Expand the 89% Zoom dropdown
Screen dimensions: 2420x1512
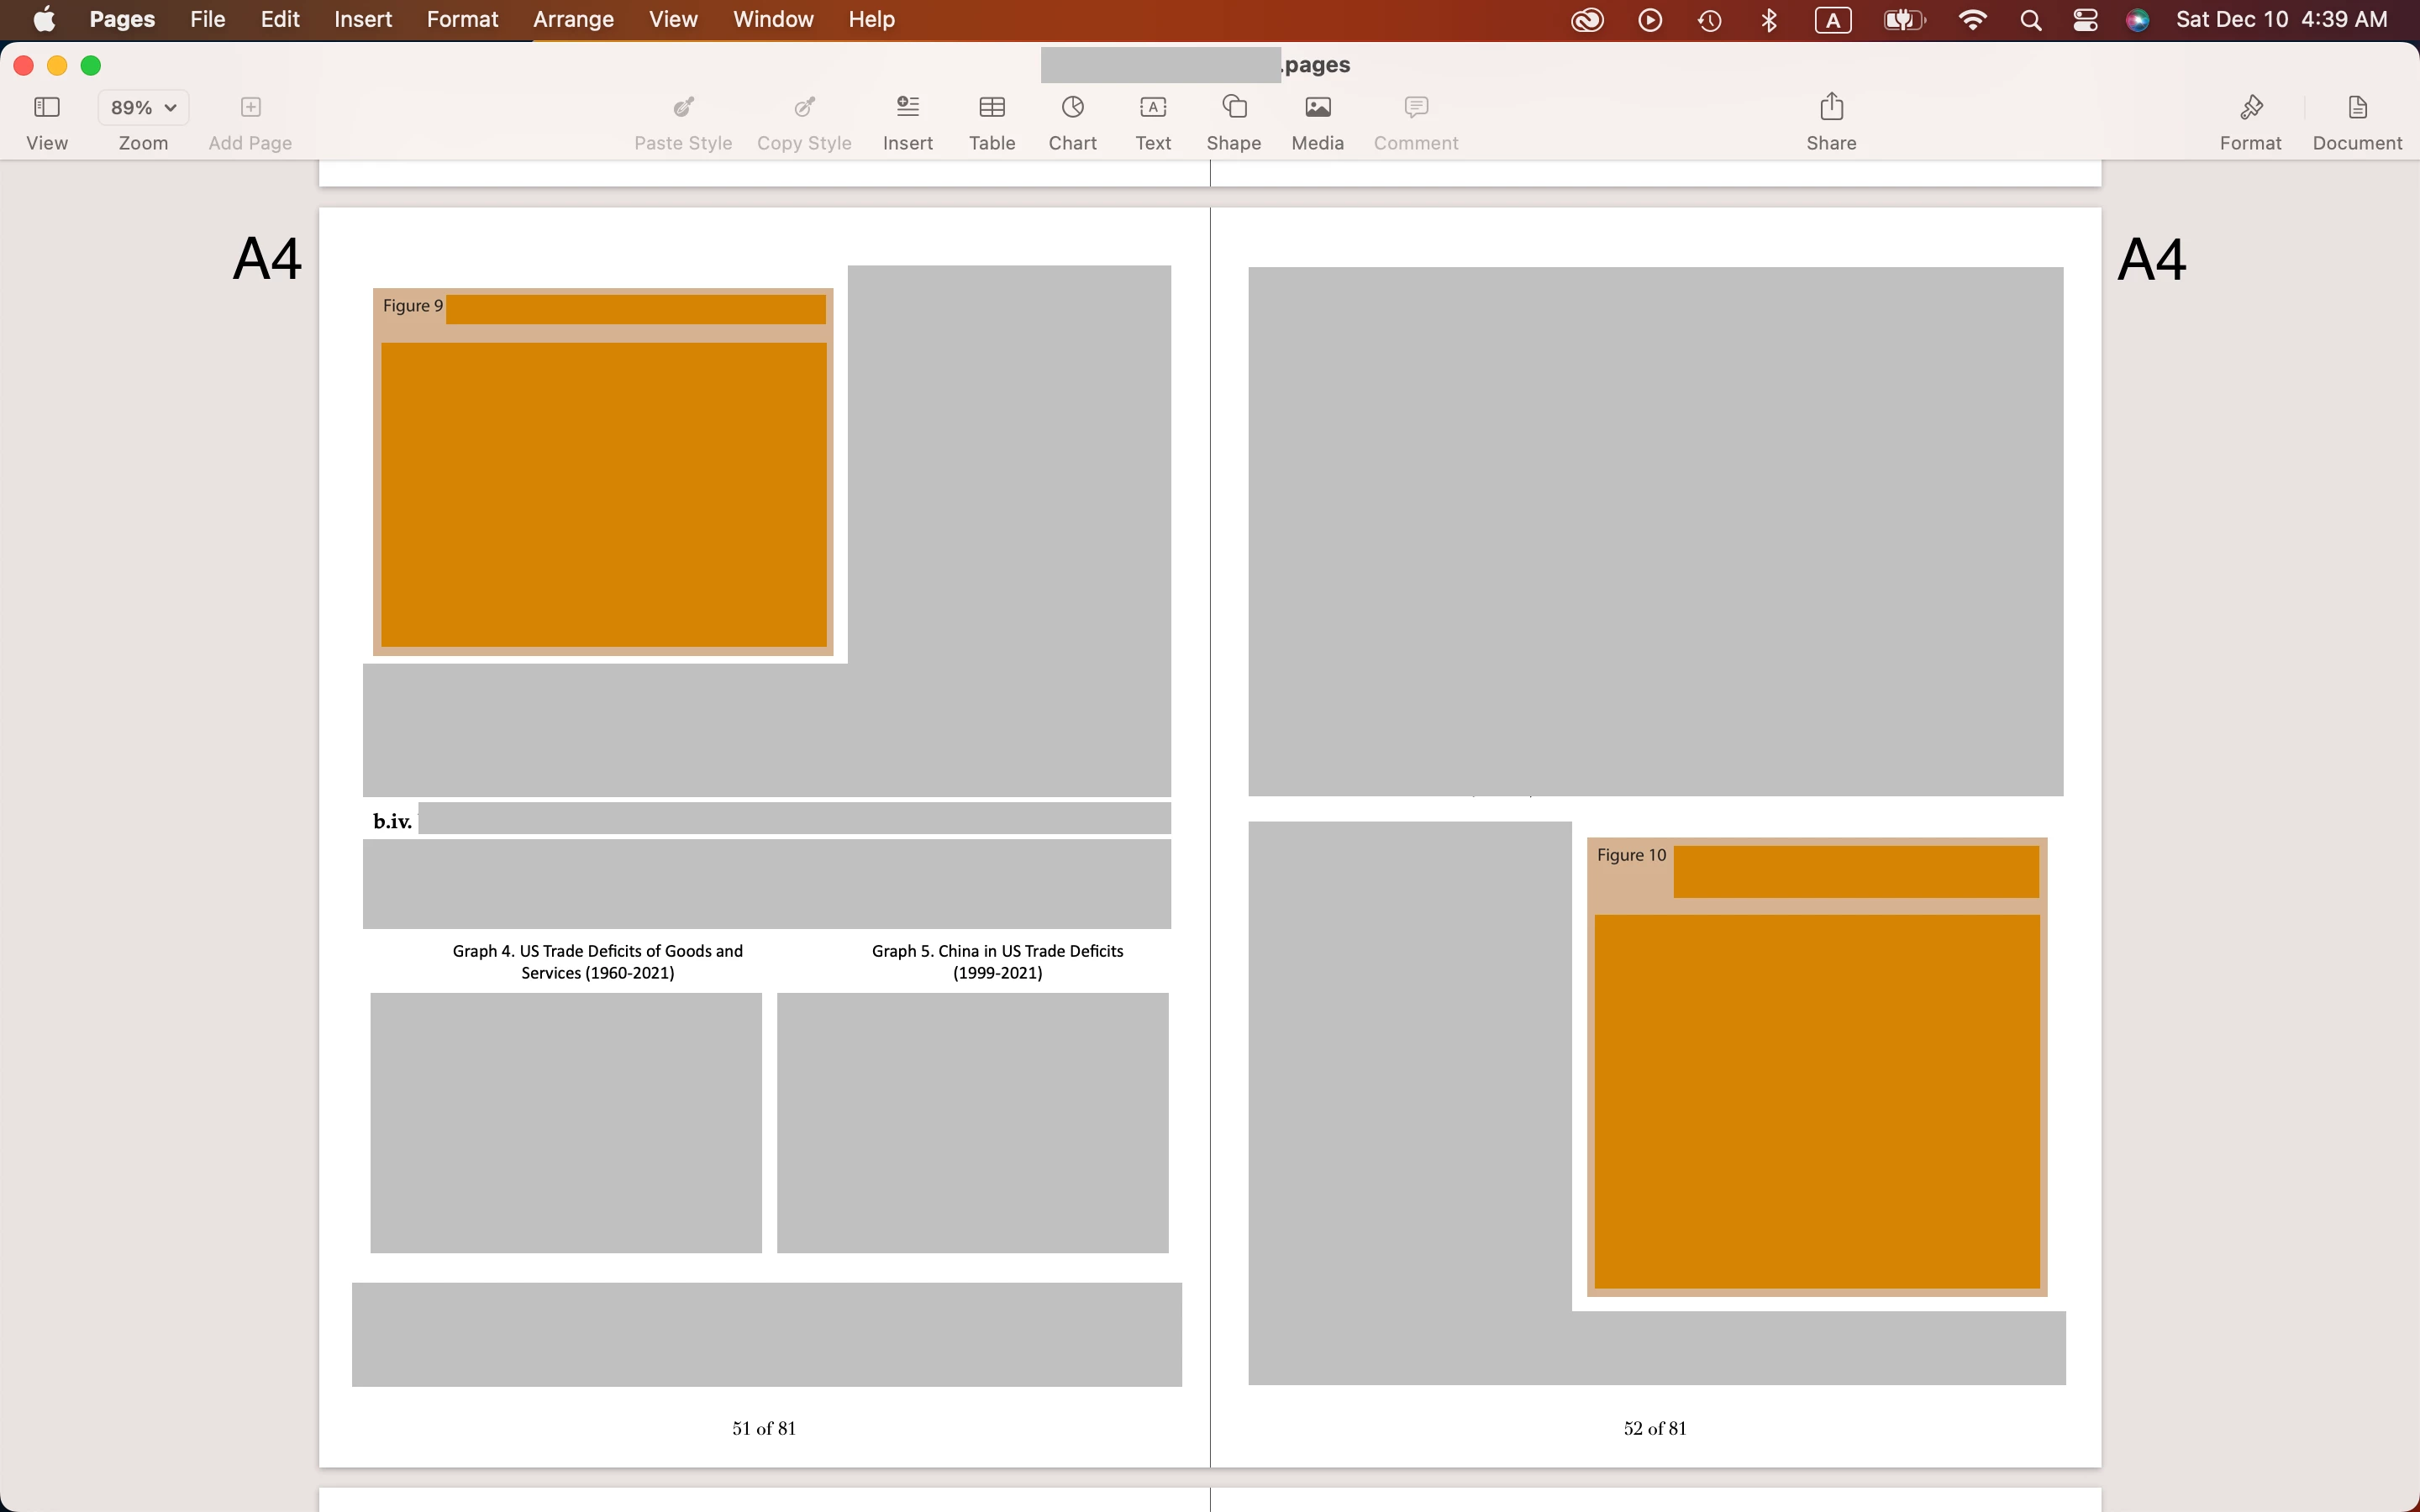pyautogui.click(x=143, y=107)
